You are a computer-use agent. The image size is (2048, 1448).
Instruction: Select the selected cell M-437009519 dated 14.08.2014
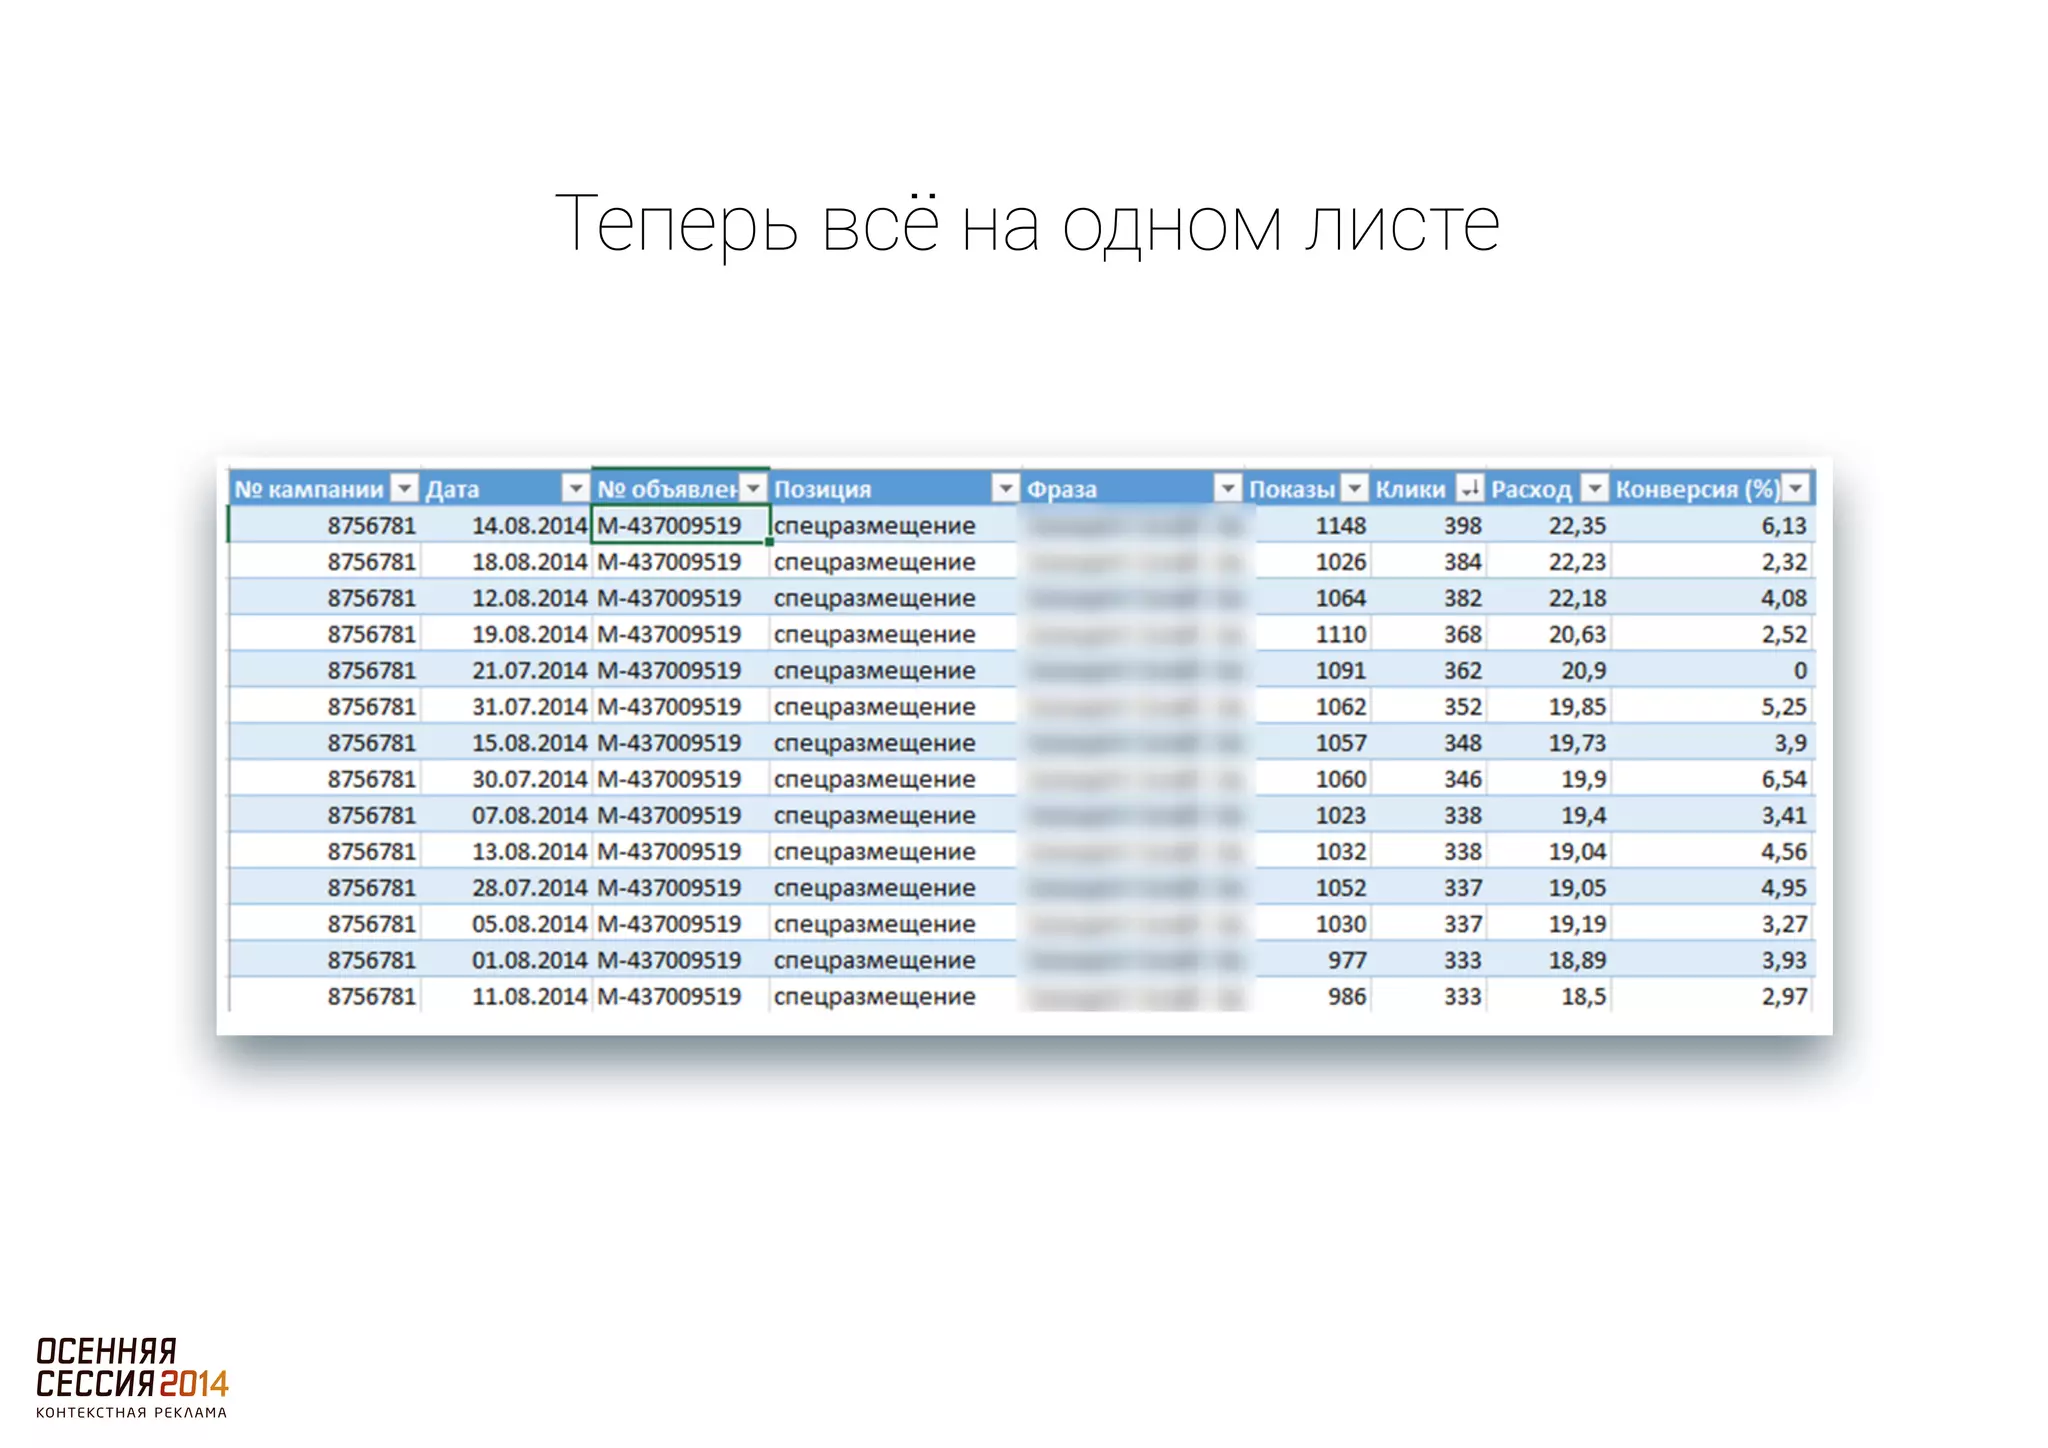(x=680, y=525)
